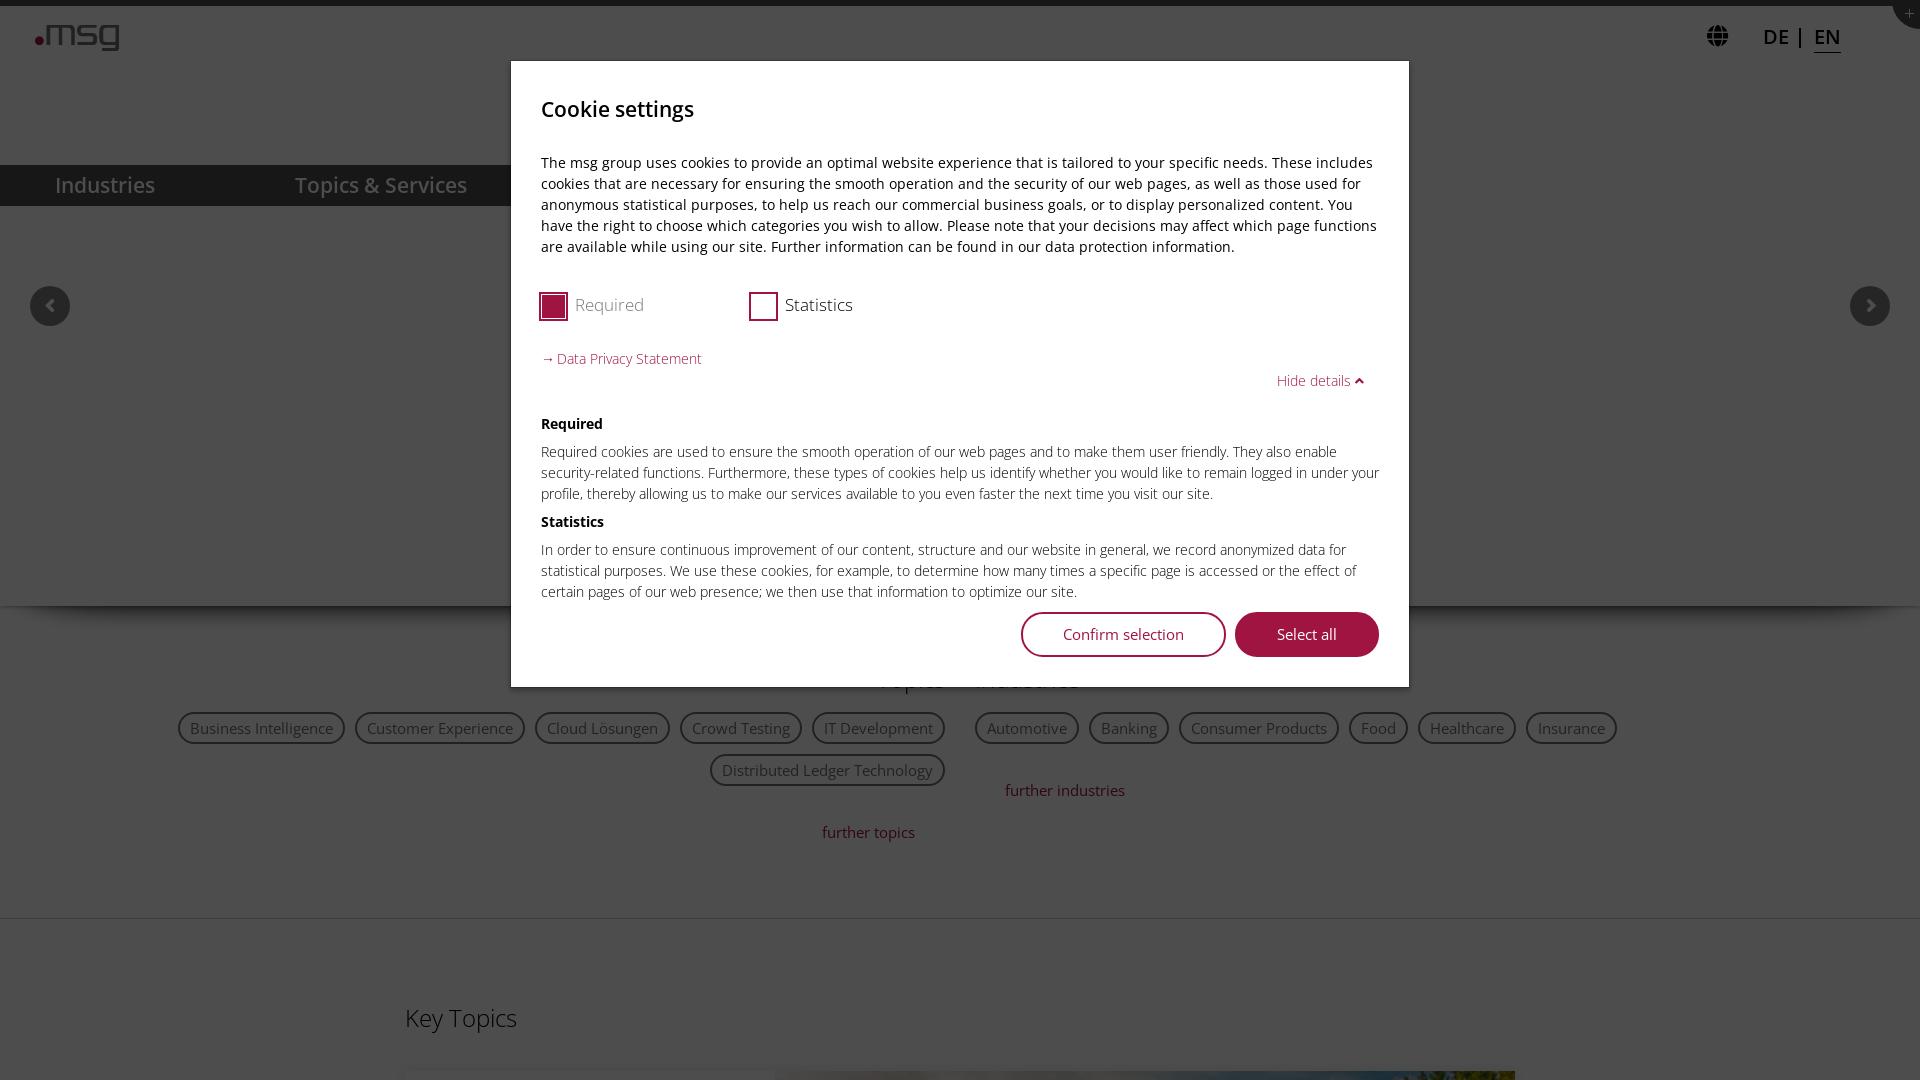Click Select all button

point(1307,634)
